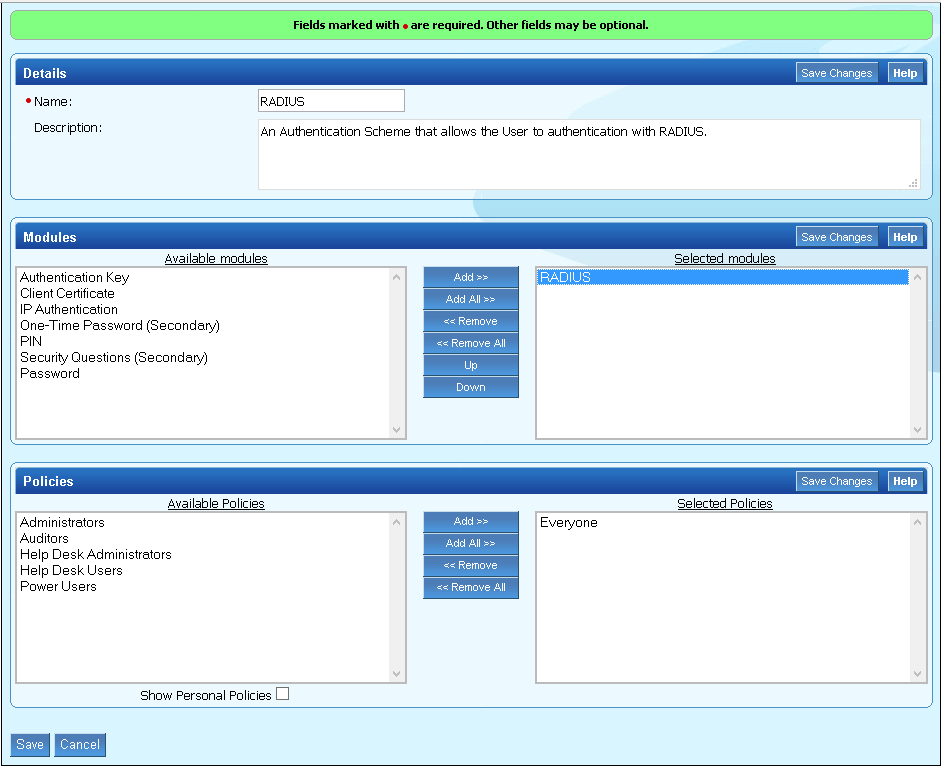
Task: Move selected module Up
Action: (470, 365)
